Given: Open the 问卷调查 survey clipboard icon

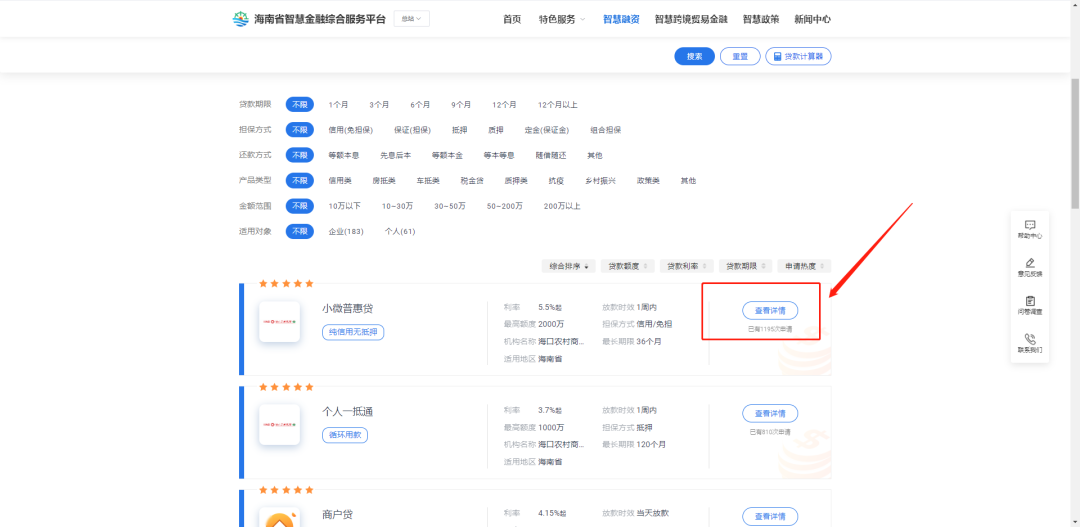Looking at the screenshot, I should (x=1029, y=301).
